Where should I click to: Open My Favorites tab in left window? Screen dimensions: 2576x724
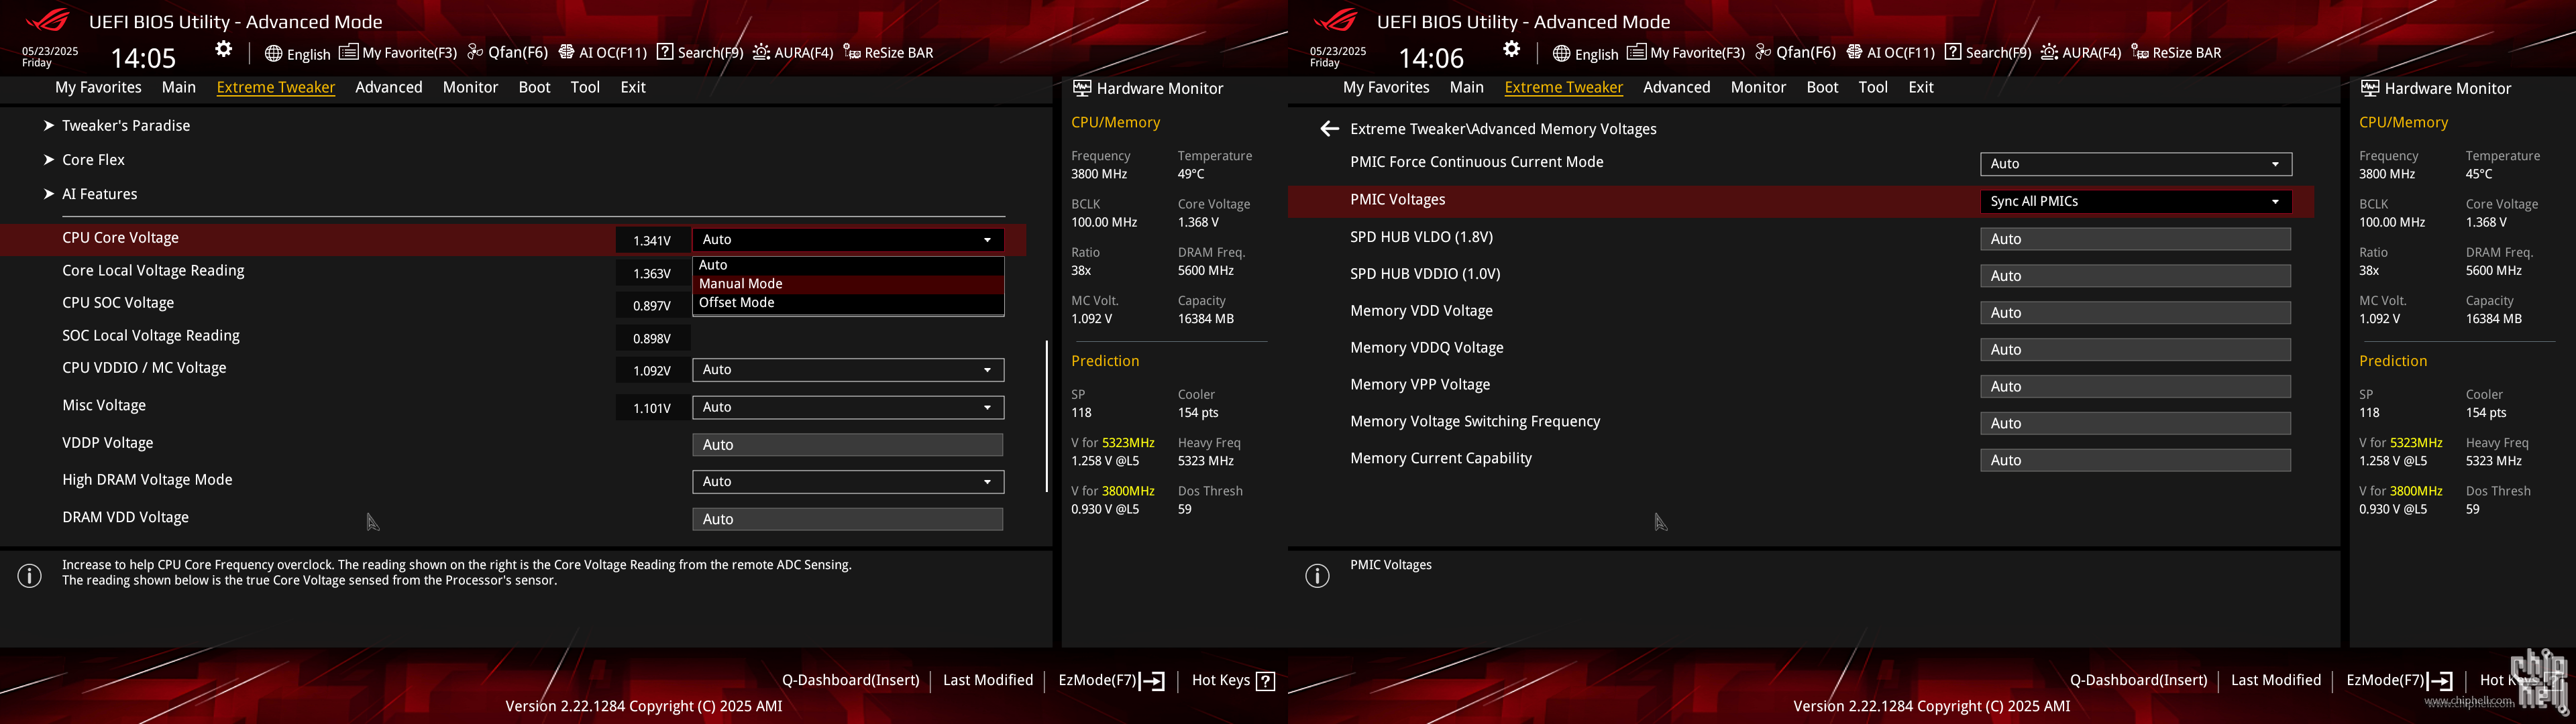[98, 88]
